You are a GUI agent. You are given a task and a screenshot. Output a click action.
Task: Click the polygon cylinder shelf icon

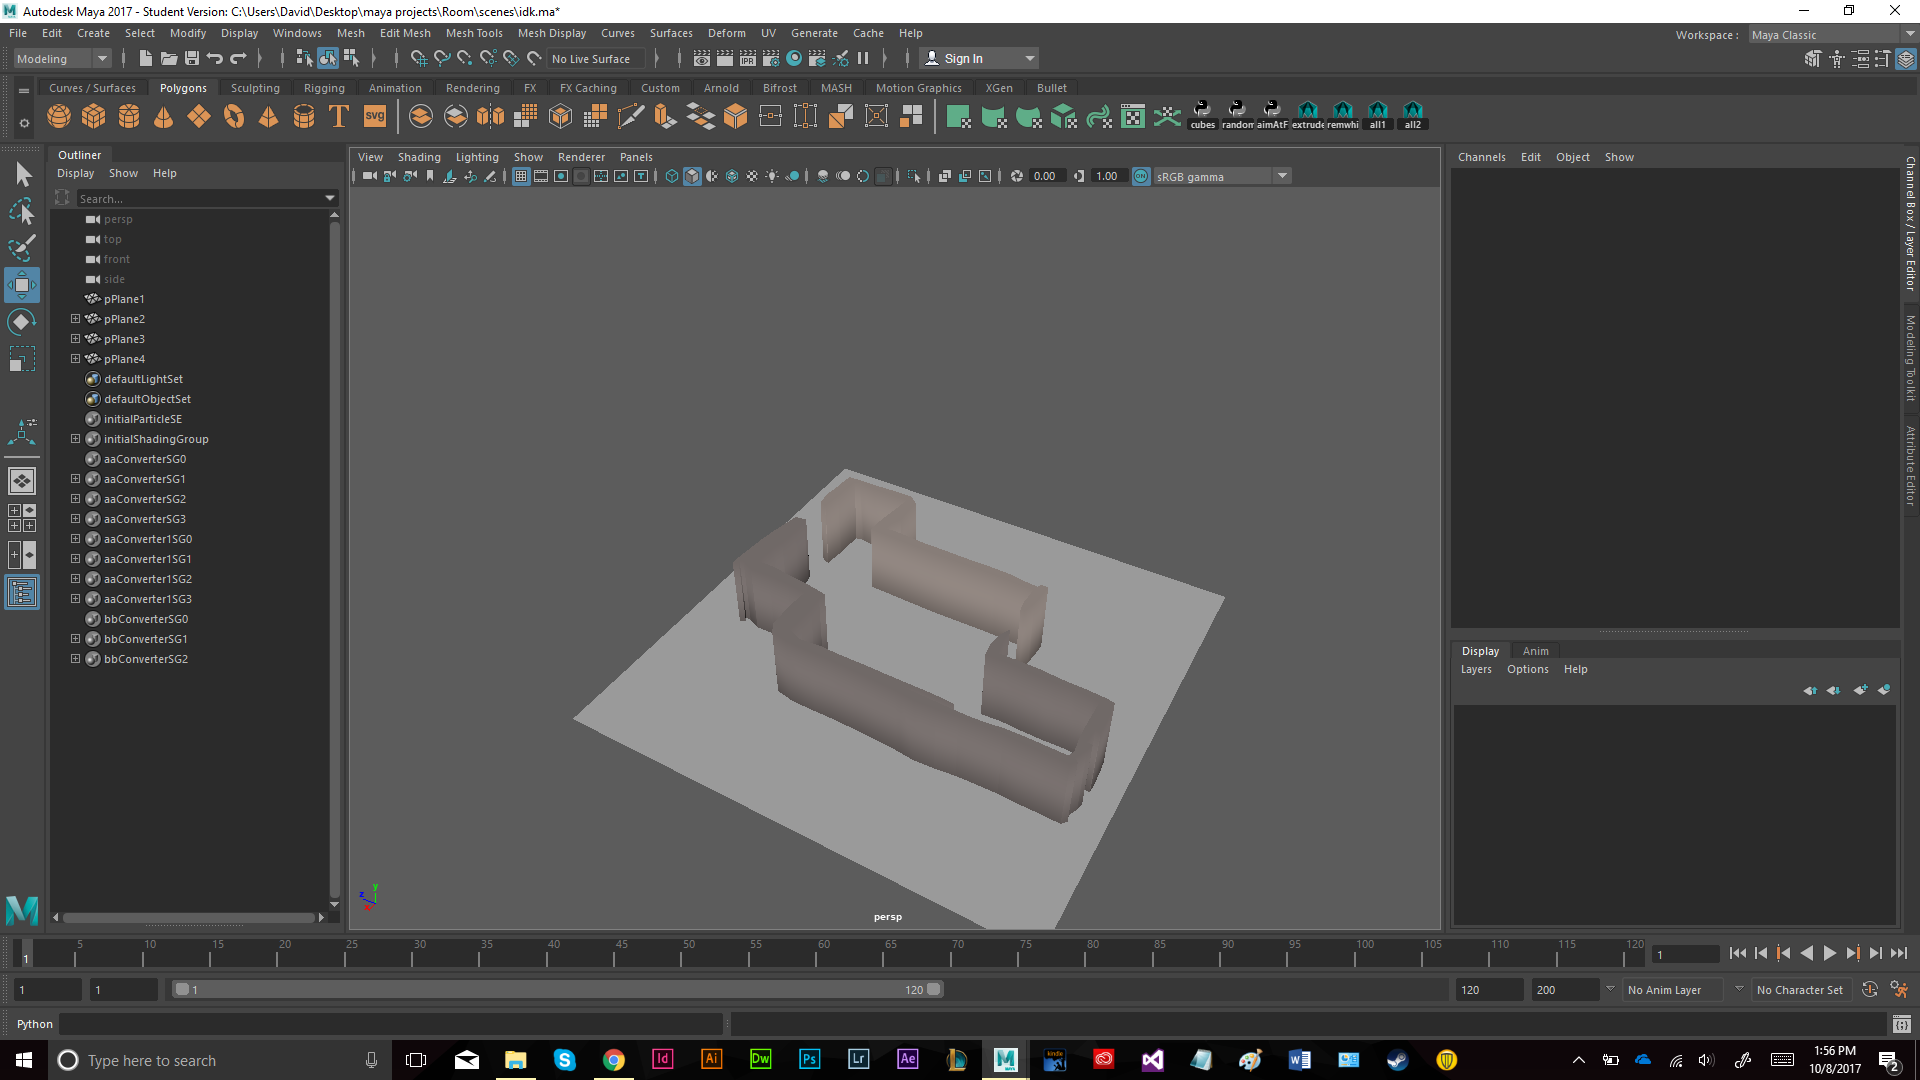pyautogui.click(x=129, y=117)
